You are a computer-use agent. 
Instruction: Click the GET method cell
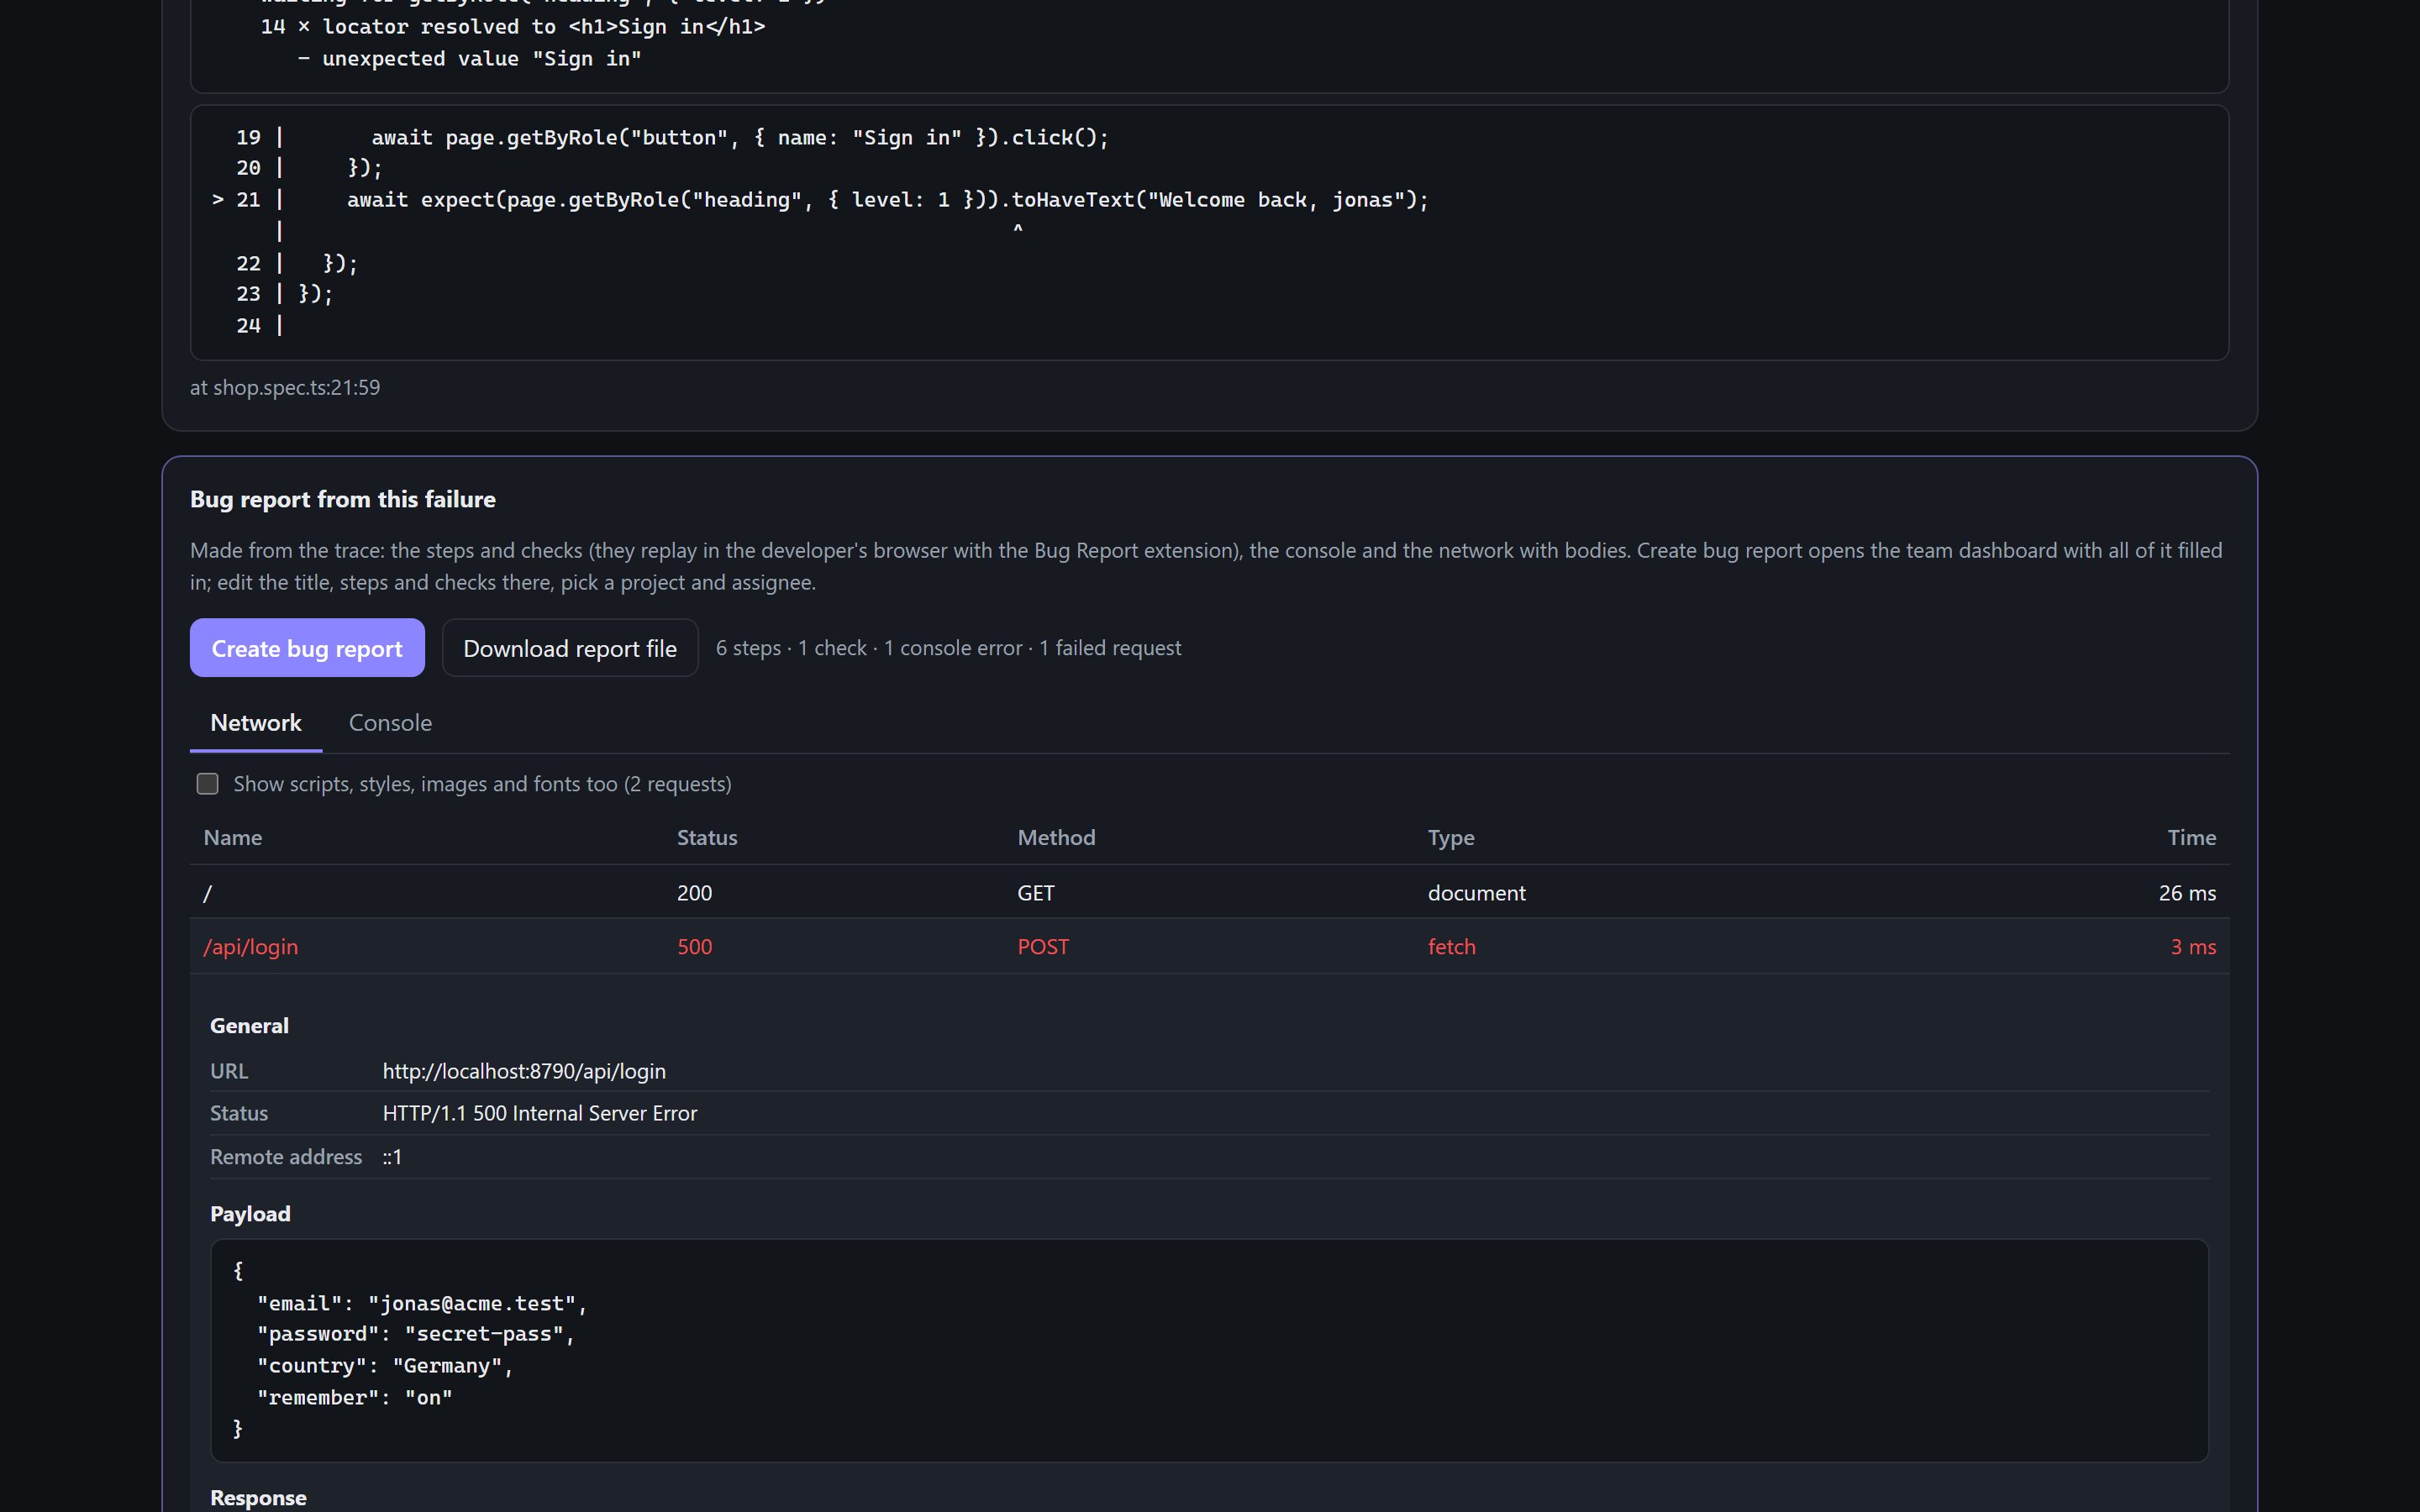[x=1036, y=893]
